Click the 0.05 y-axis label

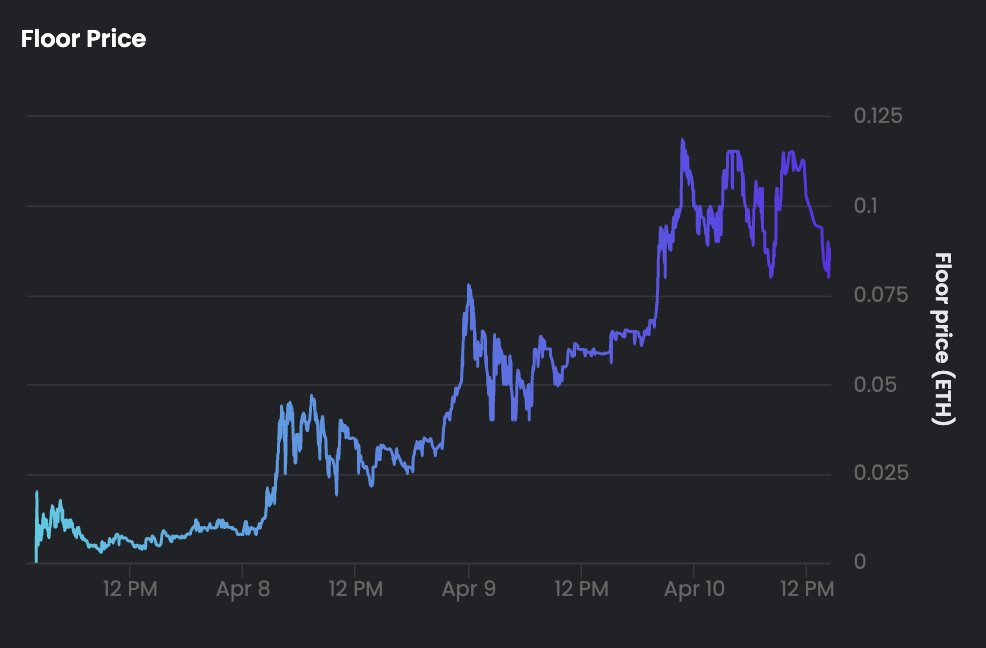click(x=875, y=384)
